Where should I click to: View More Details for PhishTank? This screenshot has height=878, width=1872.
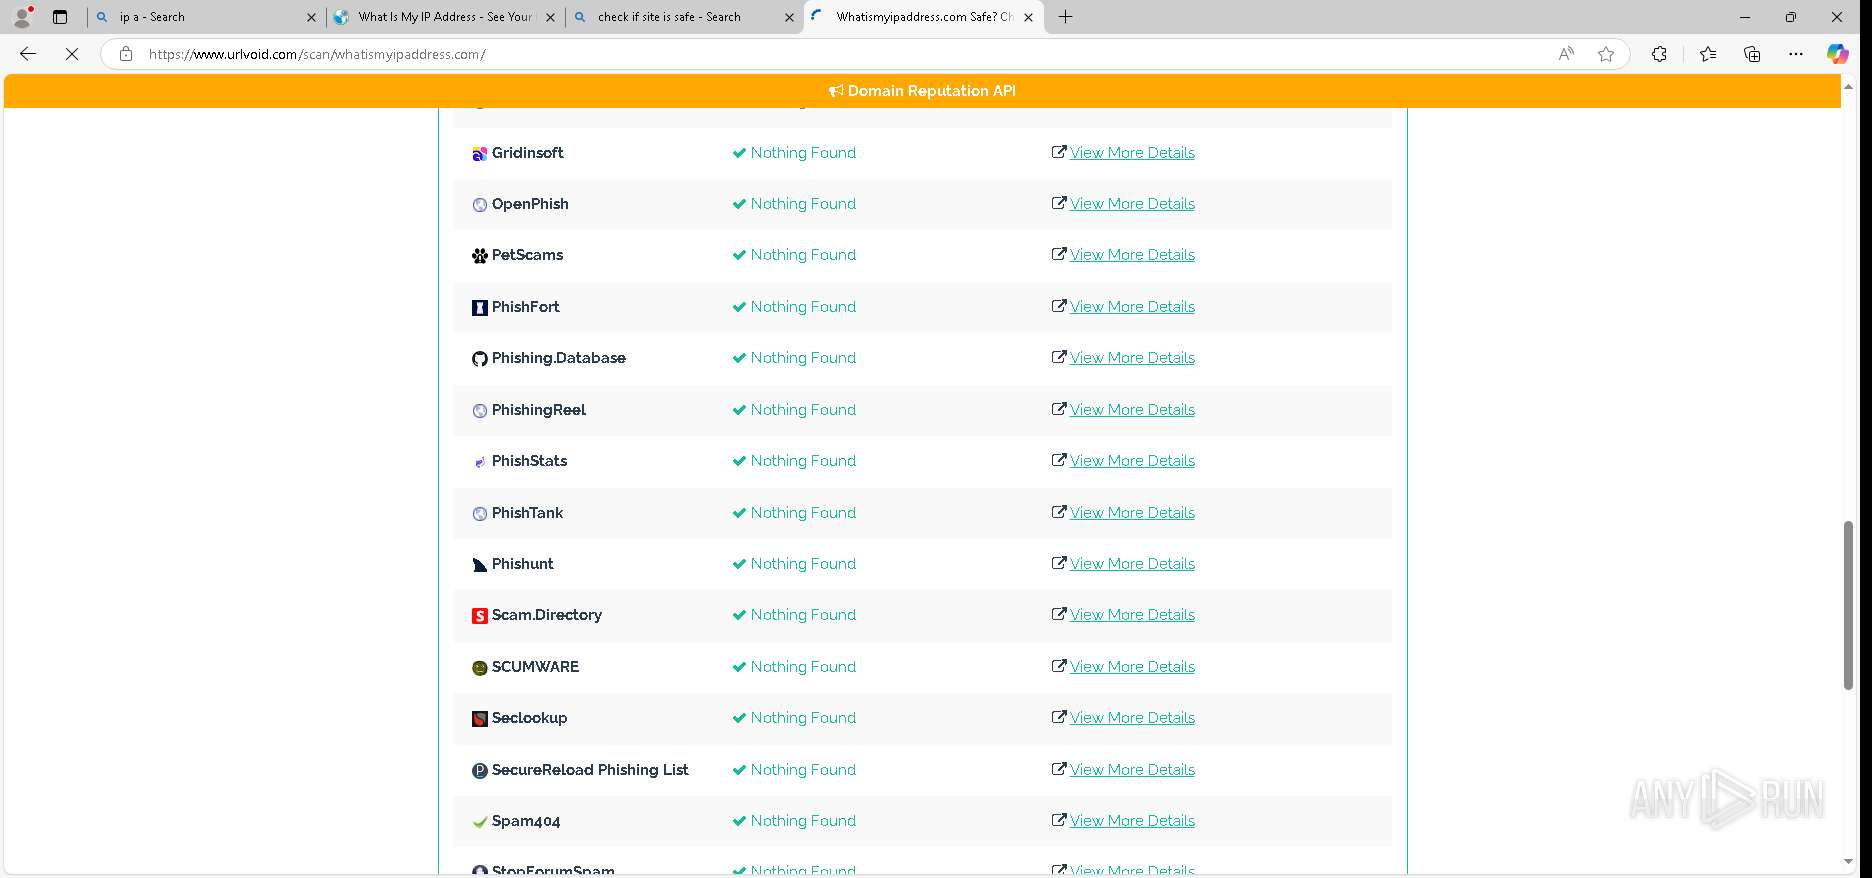1132,513
